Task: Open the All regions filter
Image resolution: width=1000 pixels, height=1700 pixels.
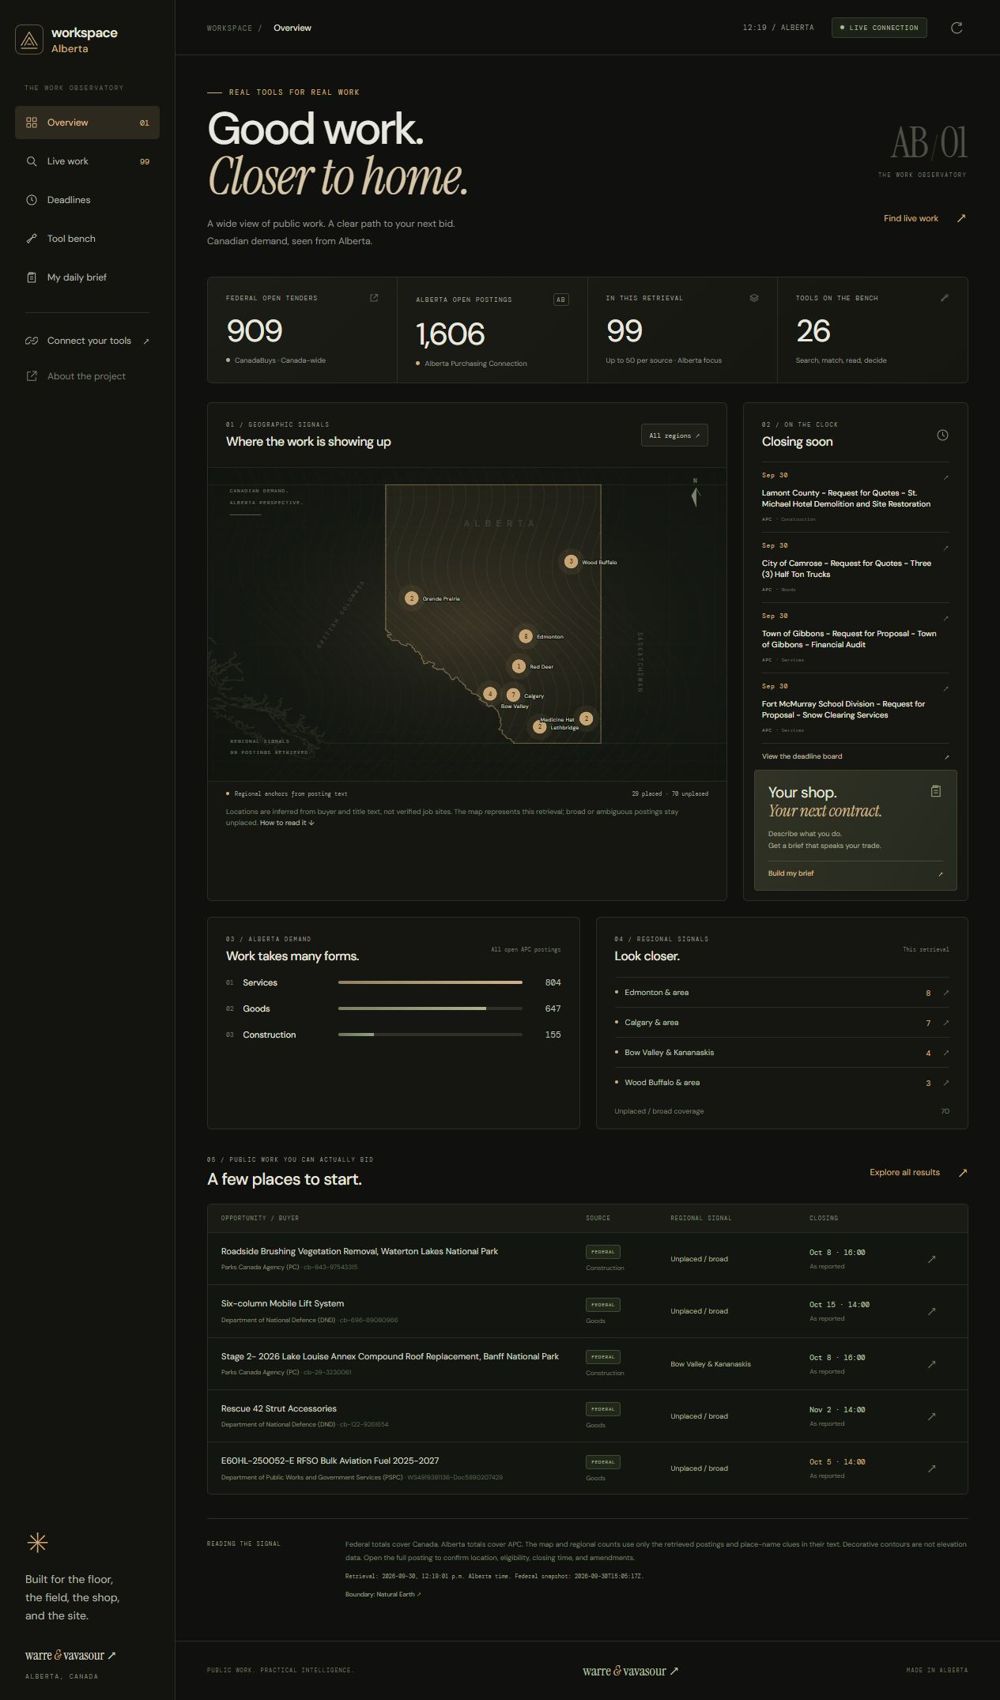Action: (674, 435)
